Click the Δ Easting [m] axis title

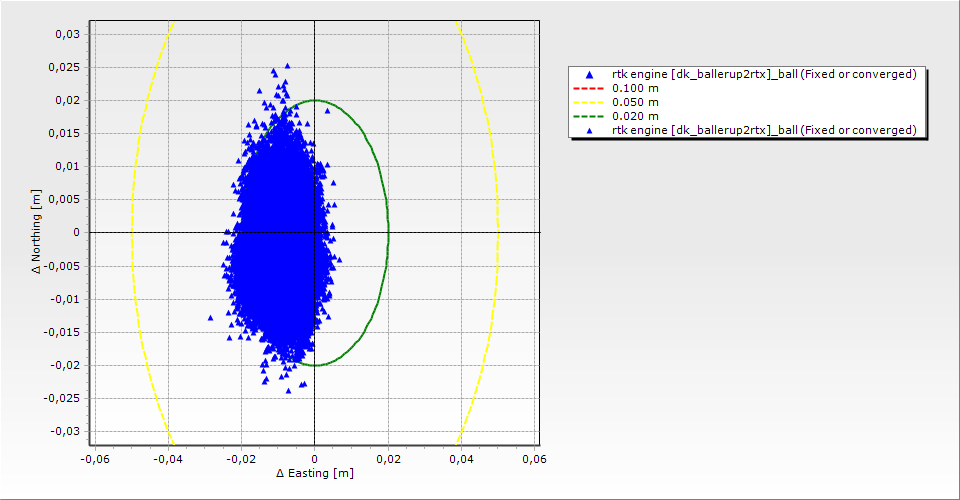point(315,473)
